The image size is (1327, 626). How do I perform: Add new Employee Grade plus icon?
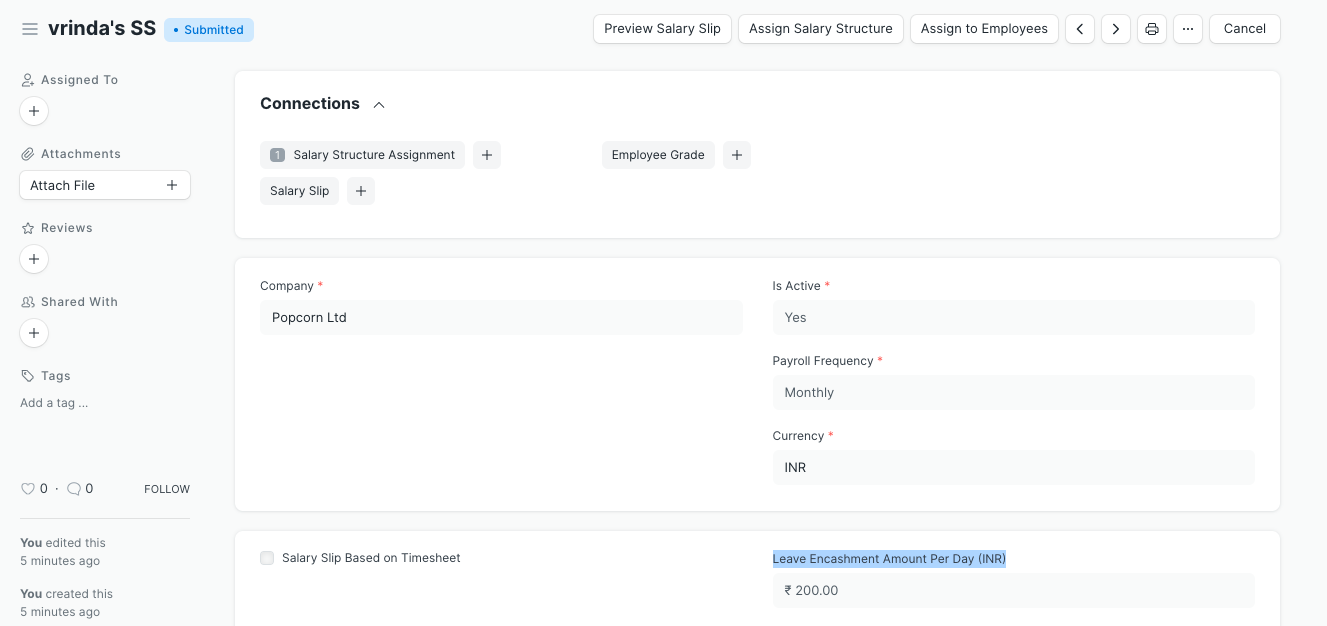click(737, 155)
